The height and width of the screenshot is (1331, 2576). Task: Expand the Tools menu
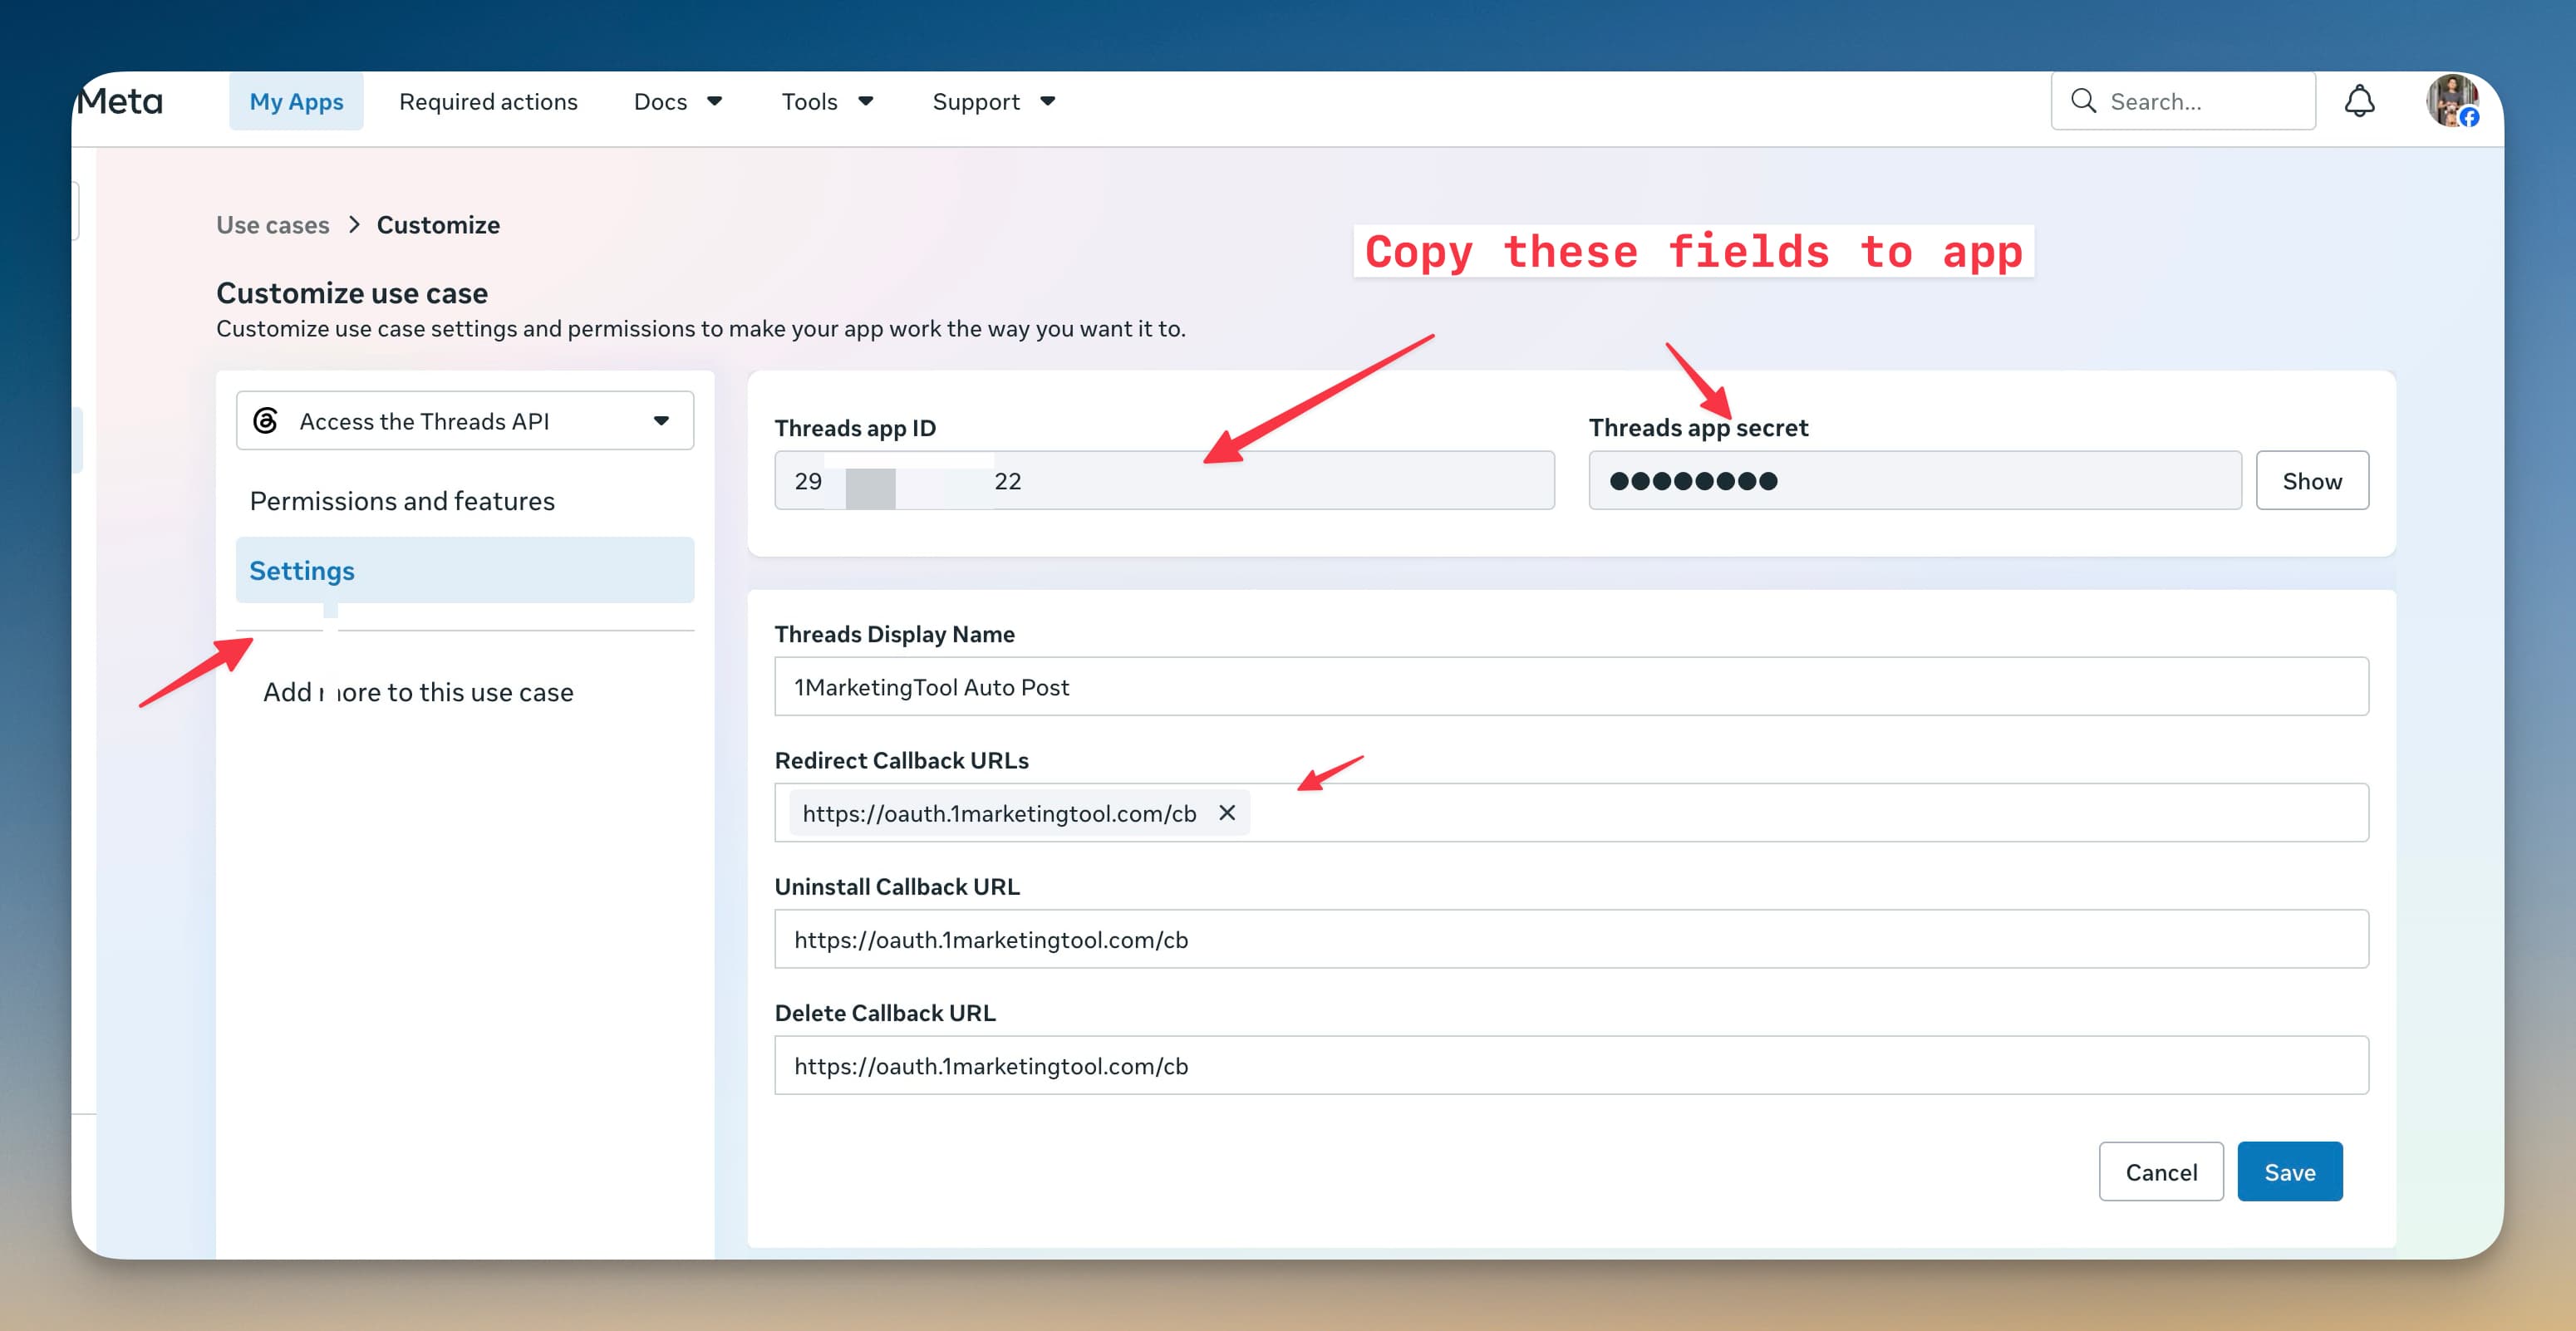point(827,101)
